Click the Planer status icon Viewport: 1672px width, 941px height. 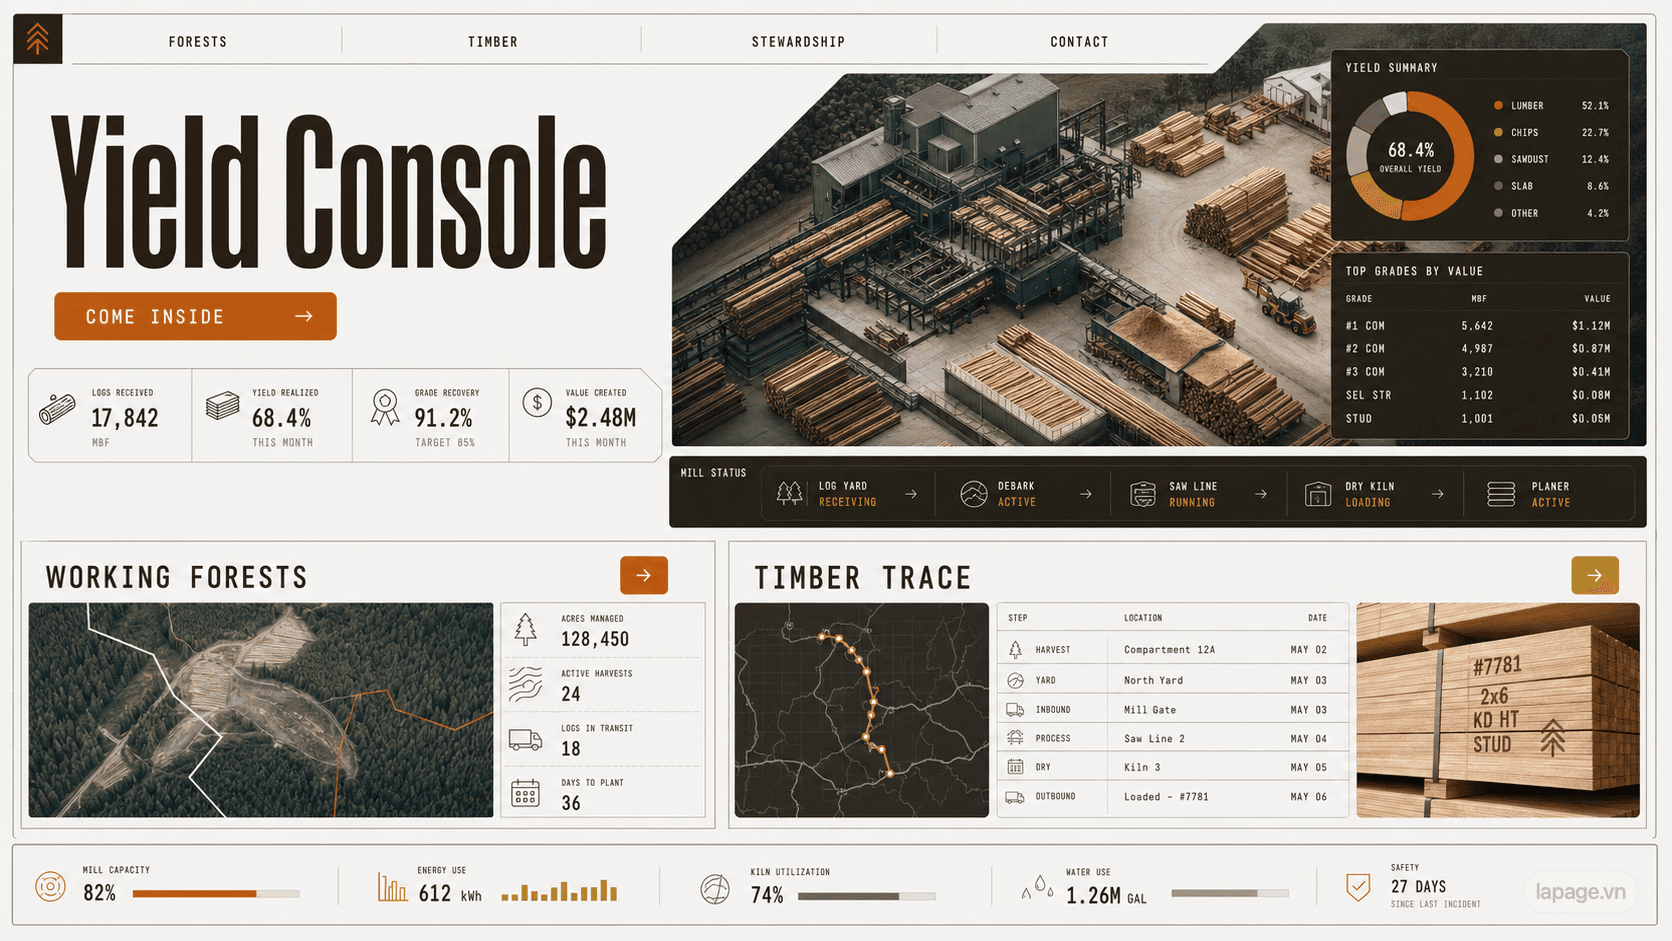pyautogui.click(x=1501, y=494)
